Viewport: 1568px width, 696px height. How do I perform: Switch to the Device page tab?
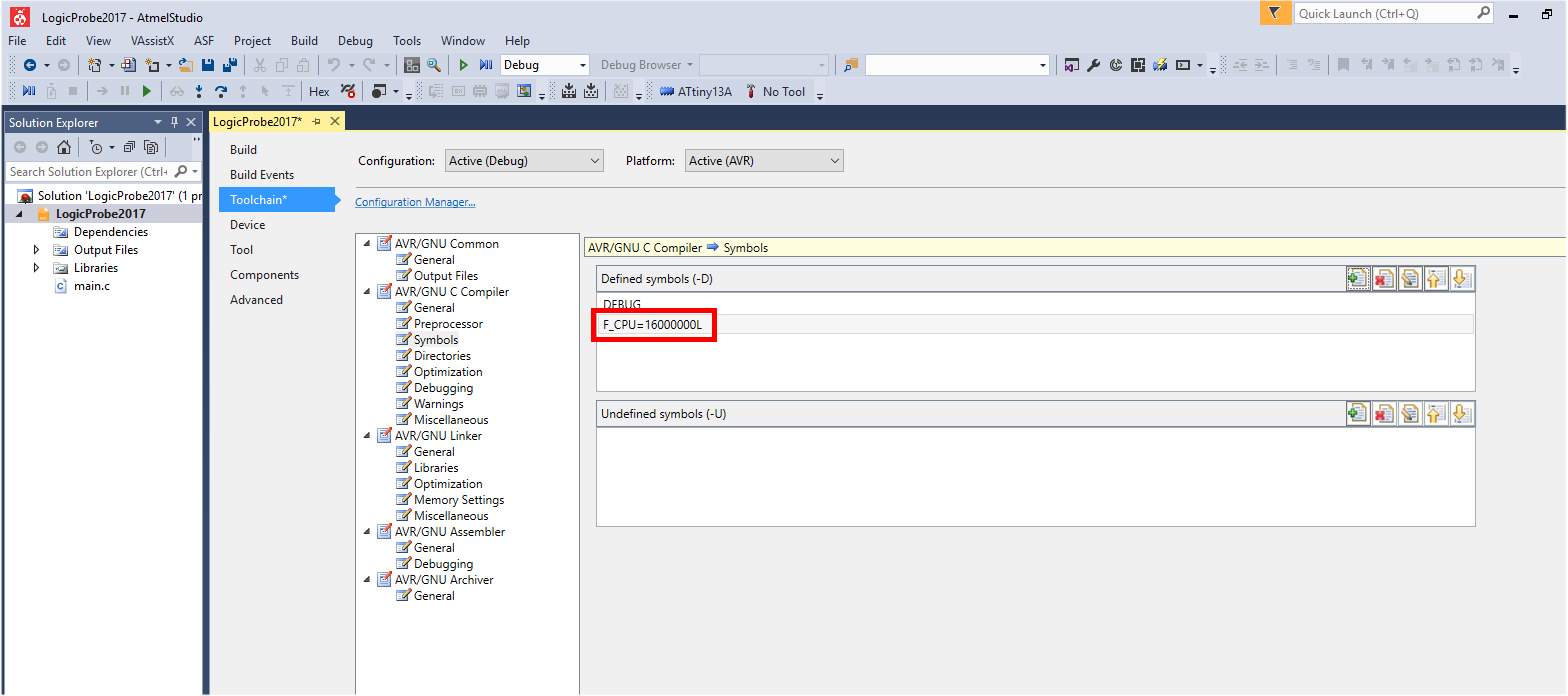pos(248,225)
